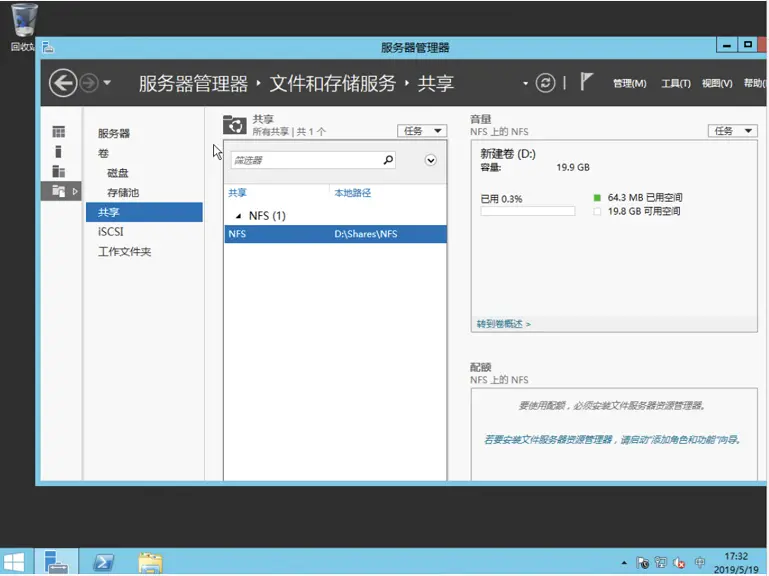769x576 pixels.
Task: Click the 新建卷 (D:) volume title
Action: 508,154
